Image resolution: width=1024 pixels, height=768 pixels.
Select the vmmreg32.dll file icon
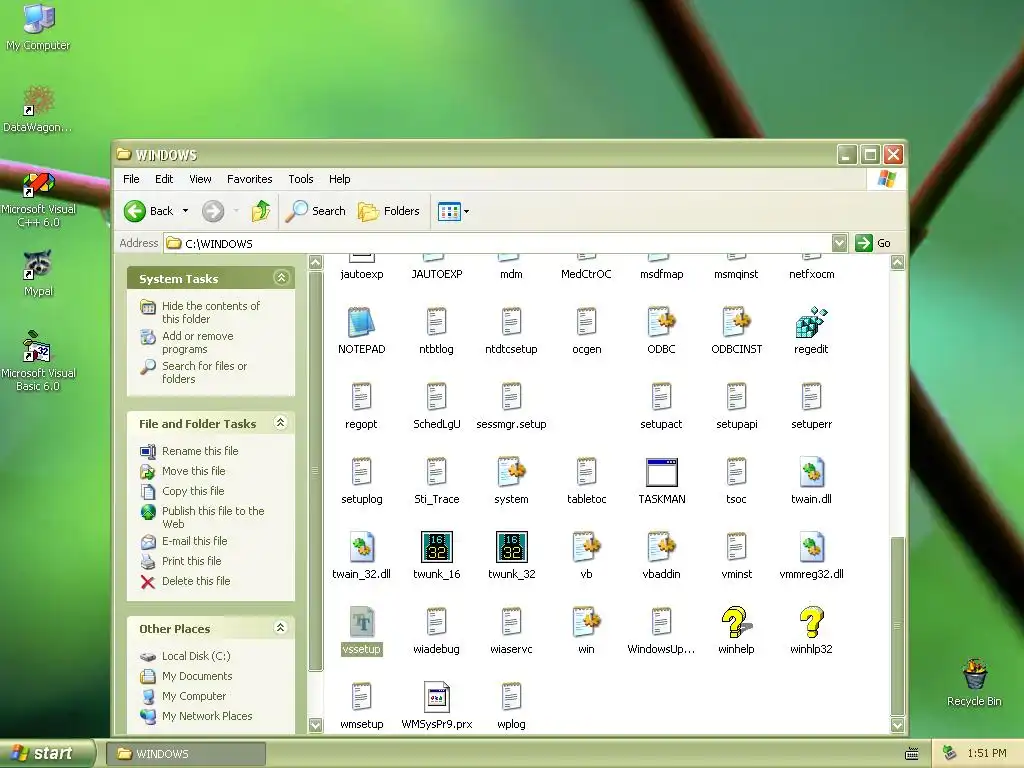pyautogui.click(x=811, y=547)
